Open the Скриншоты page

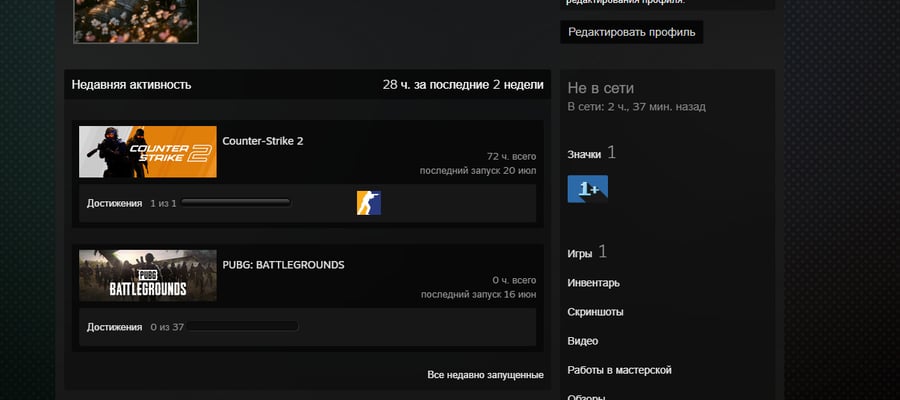pyautogui.click(x=595, y=312)
